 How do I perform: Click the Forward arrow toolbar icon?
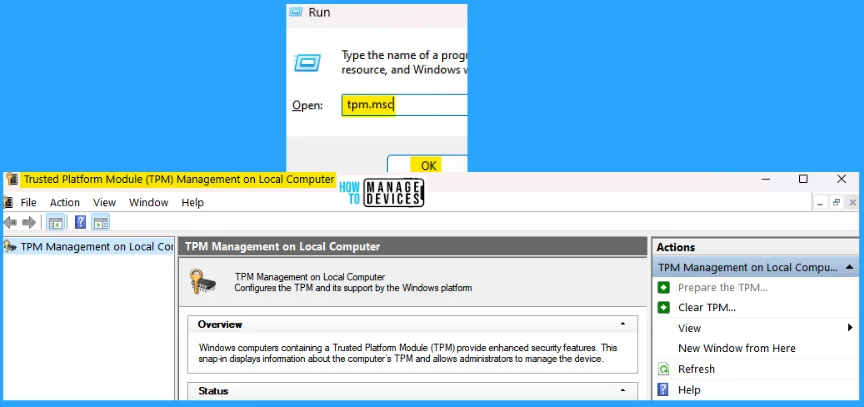[x=29, y=223]
